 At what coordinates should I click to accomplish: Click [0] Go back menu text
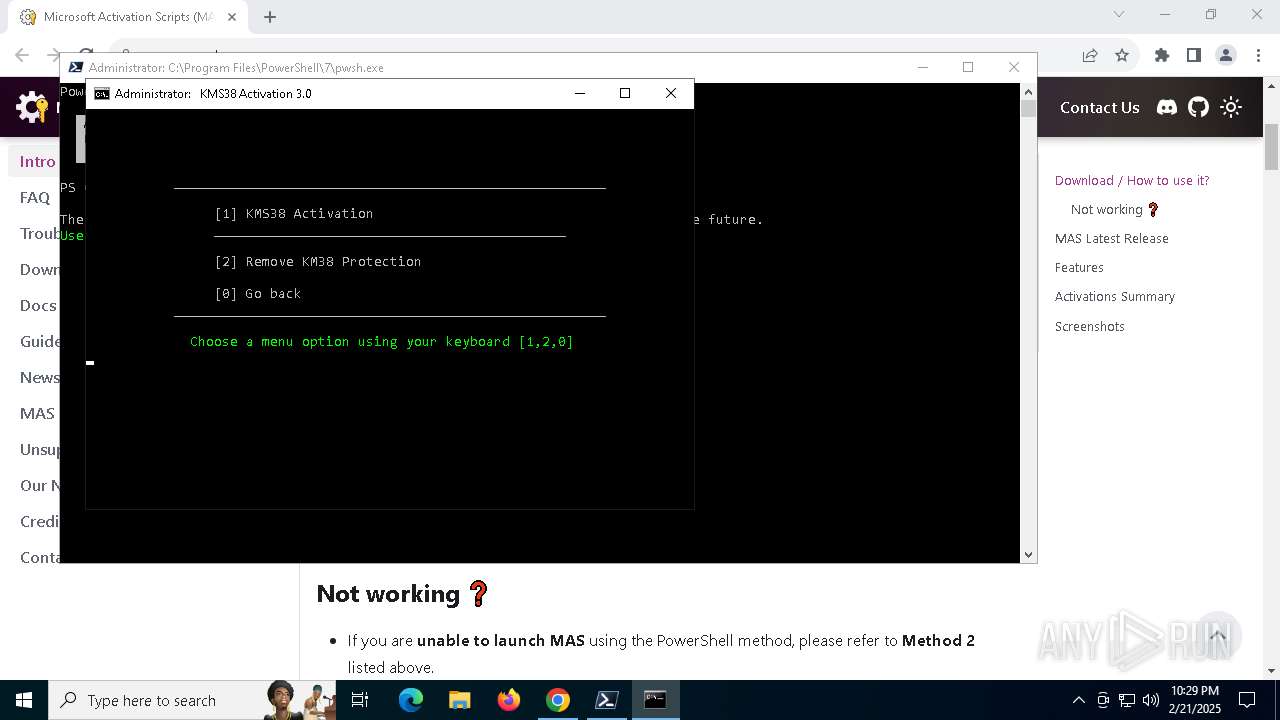pos(258,293)
